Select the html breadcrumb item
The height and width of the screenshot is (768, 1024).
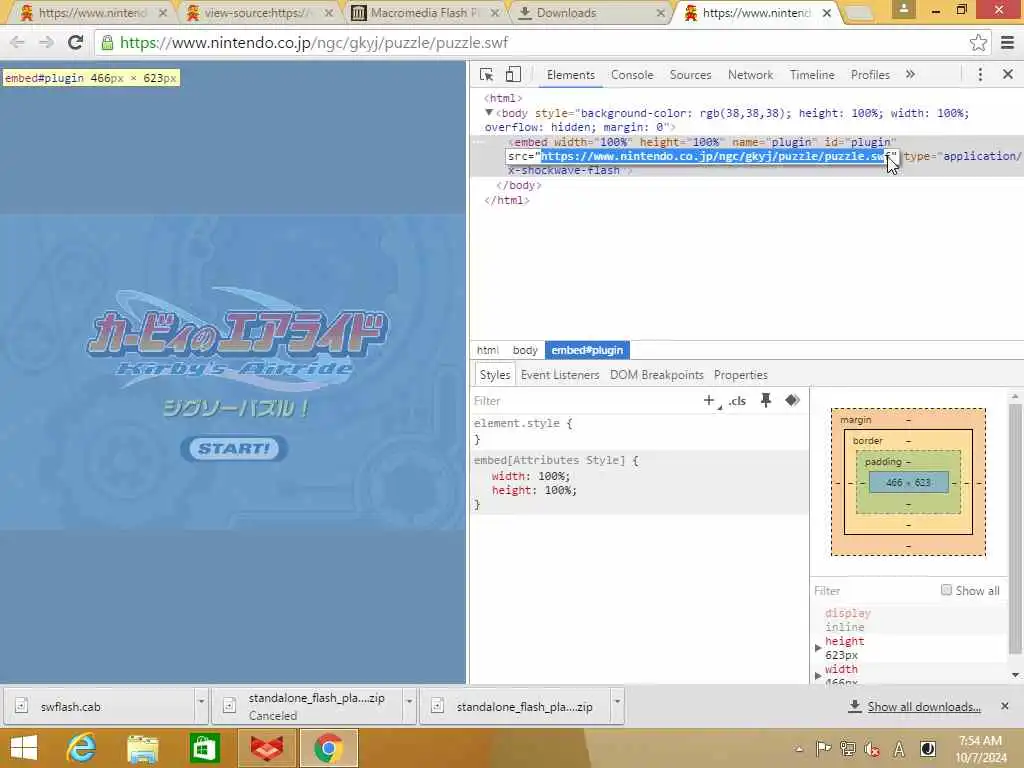click(x=487, y=350)
